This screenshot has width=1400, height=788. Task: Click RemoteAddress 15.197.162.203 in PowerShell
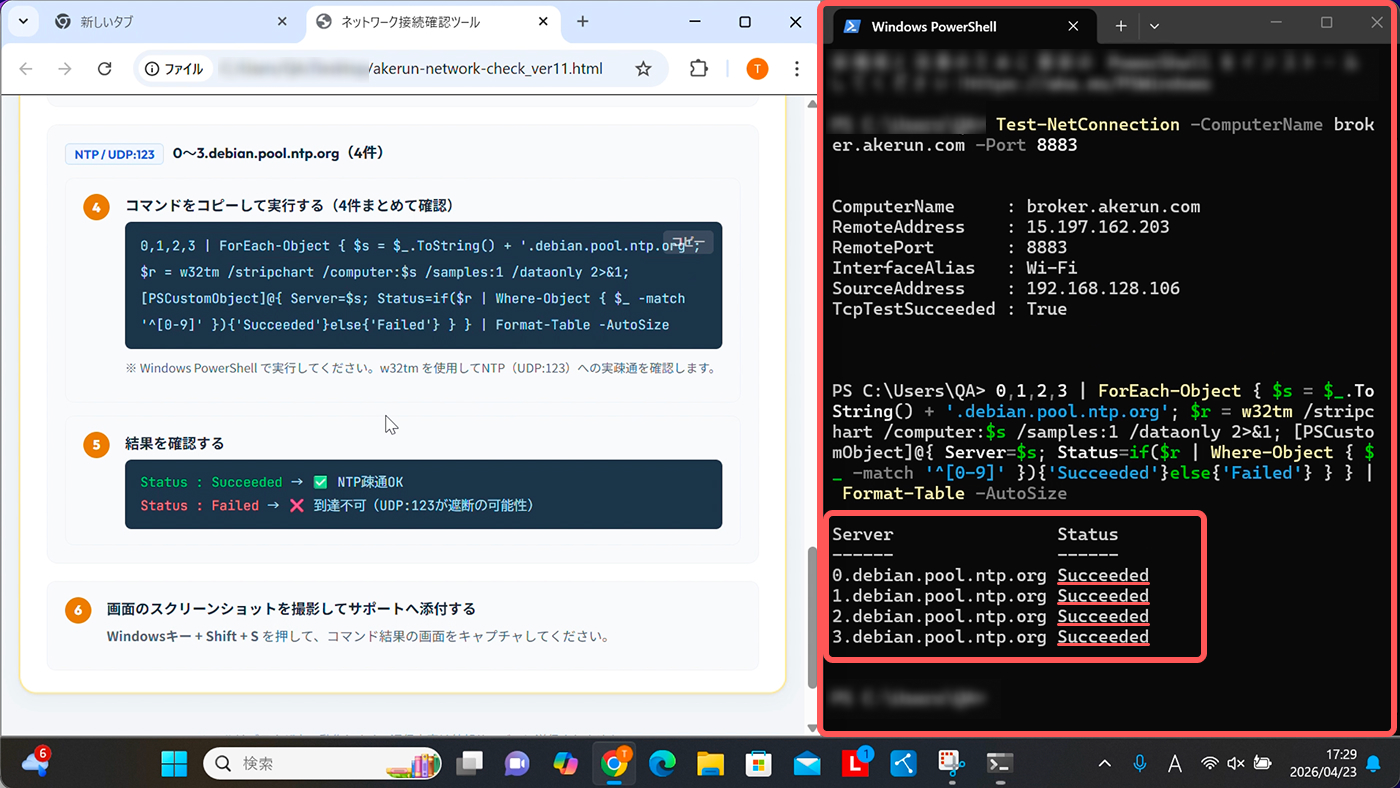tap(1000, 227)
